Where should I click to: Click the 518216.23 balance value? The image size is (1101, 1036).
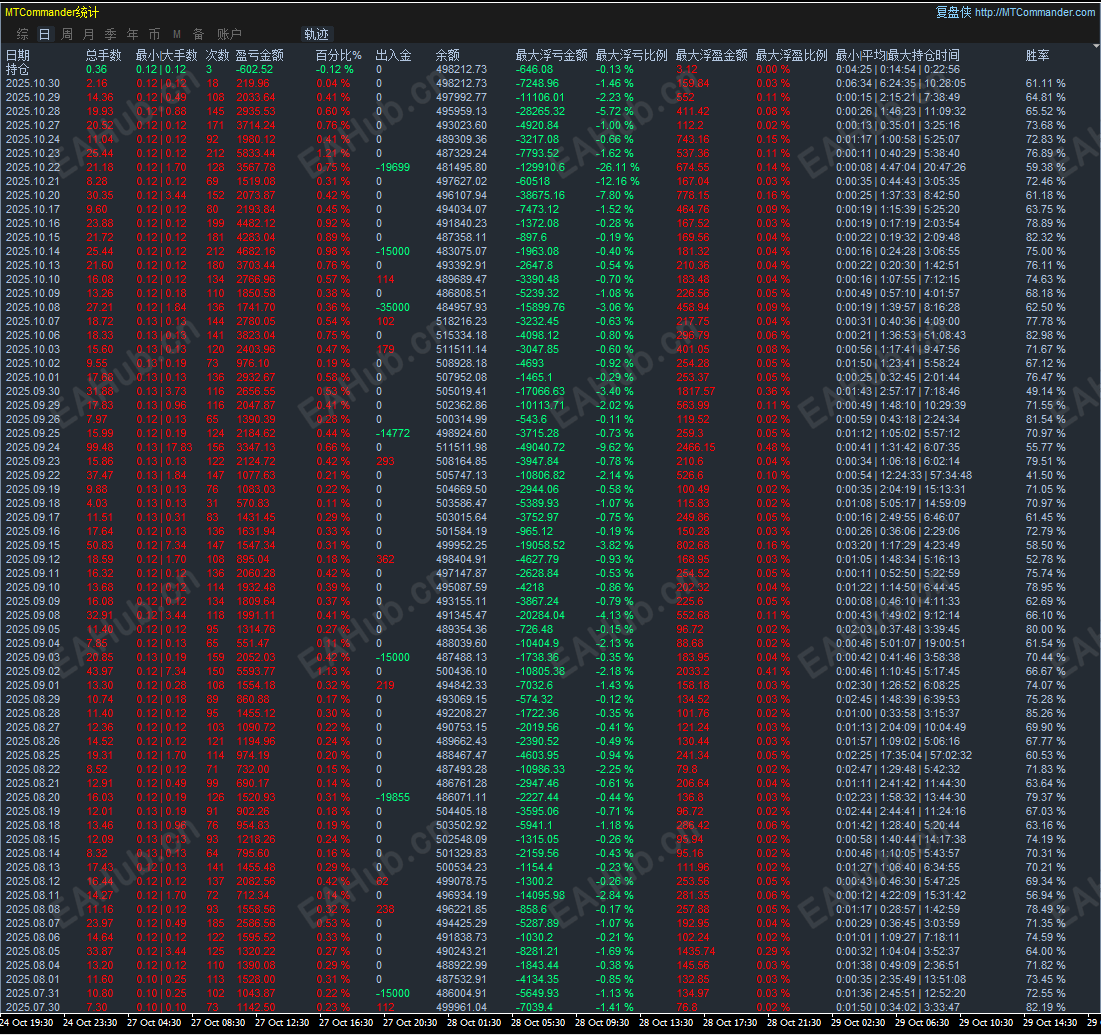[x=461, y=321]
